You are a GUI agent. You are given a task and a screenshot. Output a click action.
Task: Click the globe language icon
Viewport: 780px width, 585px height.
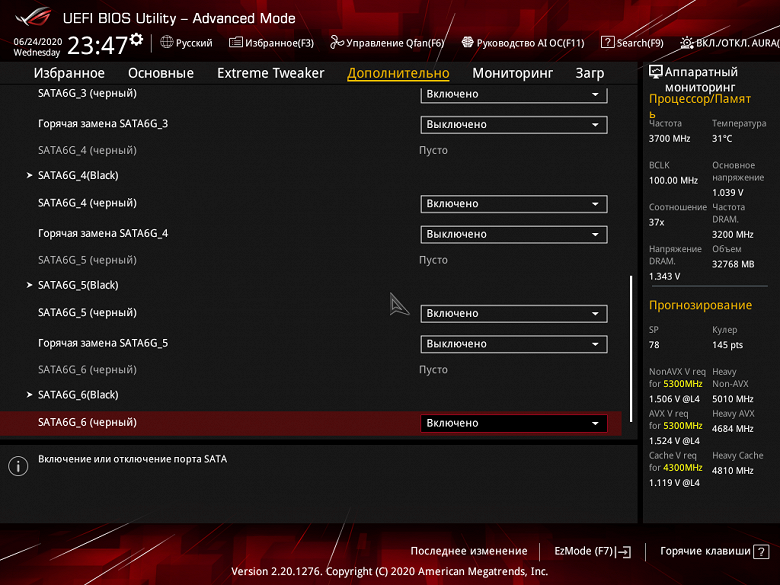tap(167, 42)
